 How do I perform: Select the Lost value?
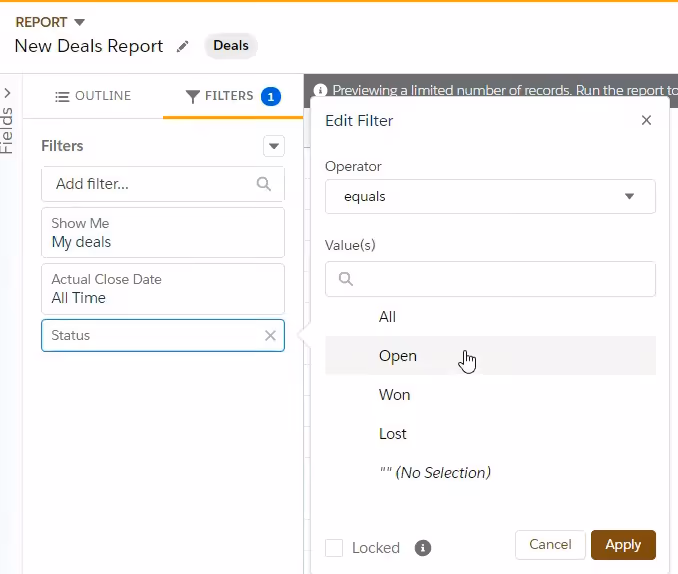click(490, 433)
